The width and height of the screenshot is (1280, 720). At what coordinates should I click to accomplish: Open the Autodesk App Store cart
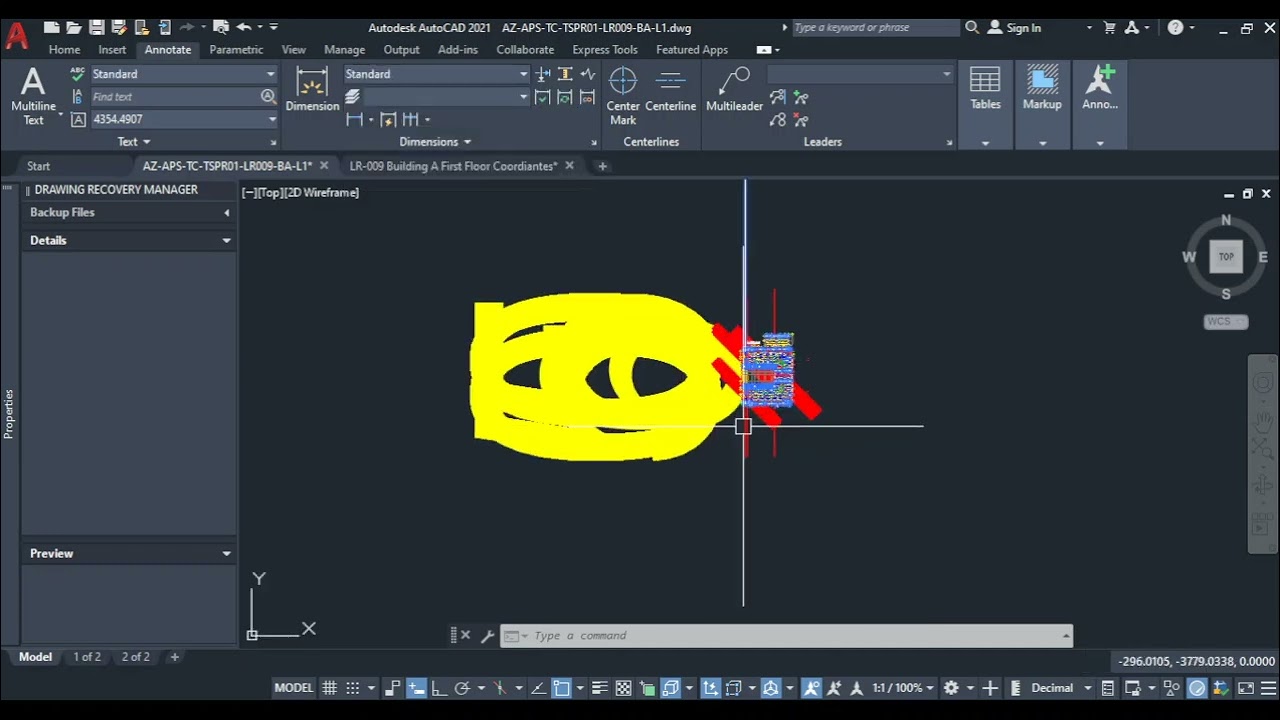click(1109, 28)
